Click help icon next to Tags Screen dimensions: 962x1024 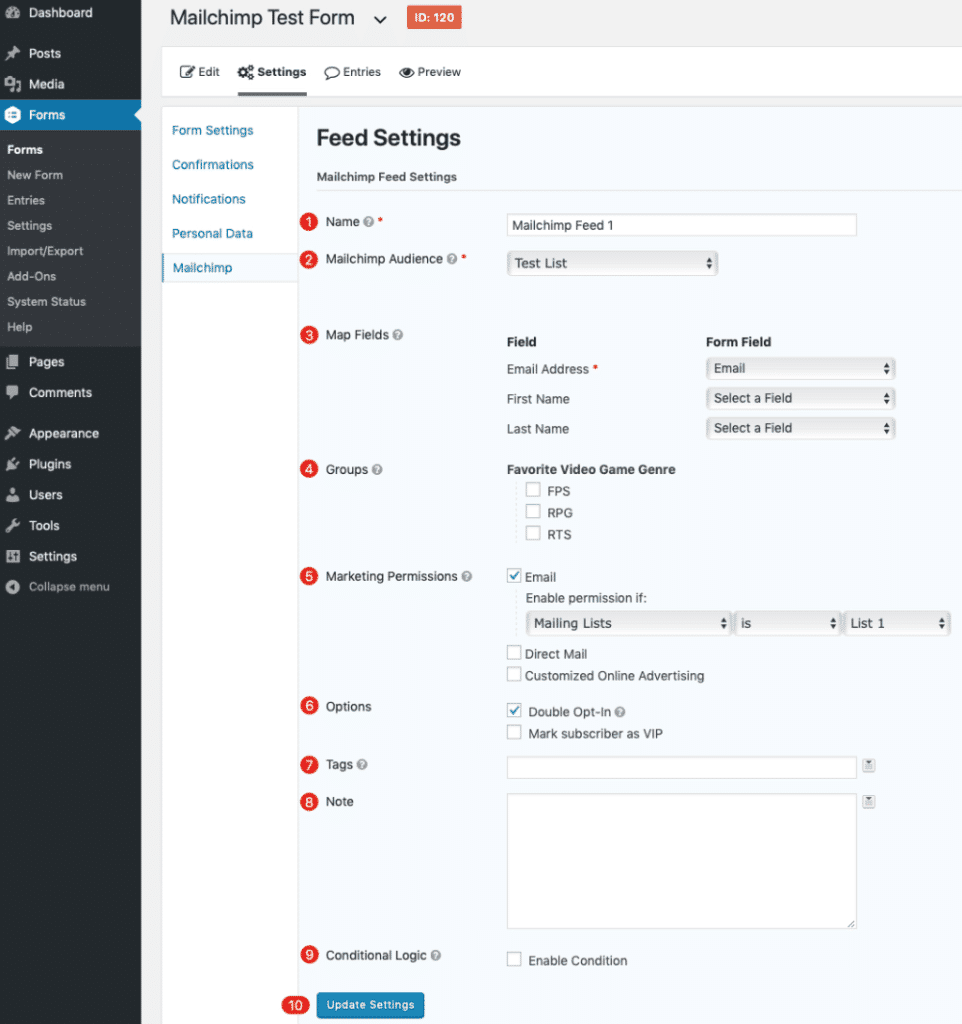(362, 765)
